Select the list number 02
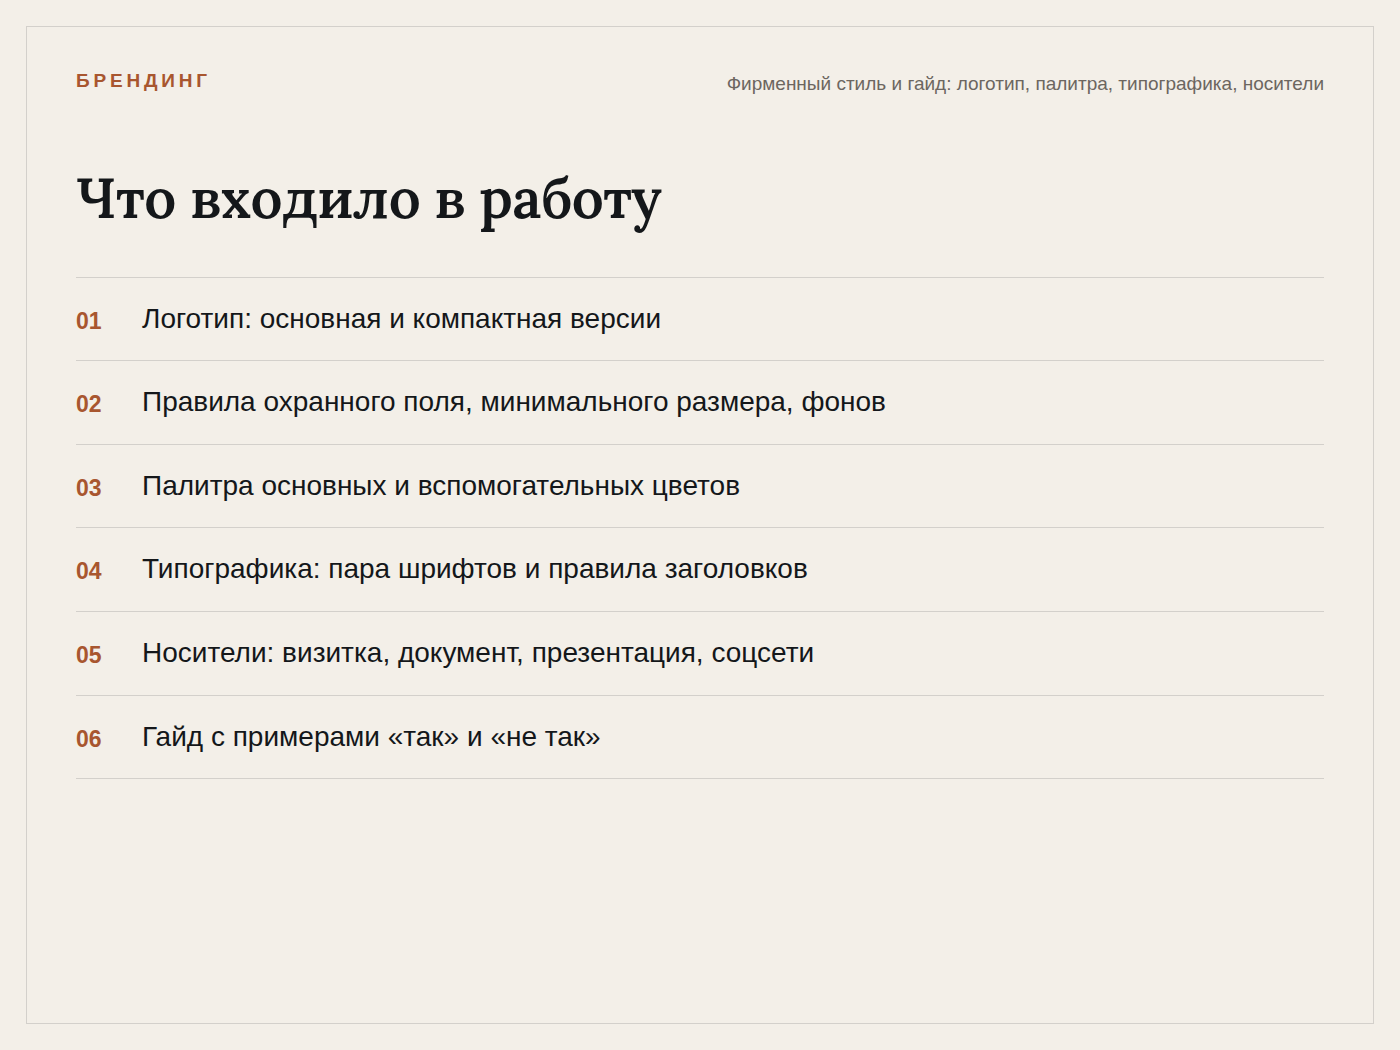Screen dimensions: 1400x1050 pyautogui.click(x=89, y=404)
